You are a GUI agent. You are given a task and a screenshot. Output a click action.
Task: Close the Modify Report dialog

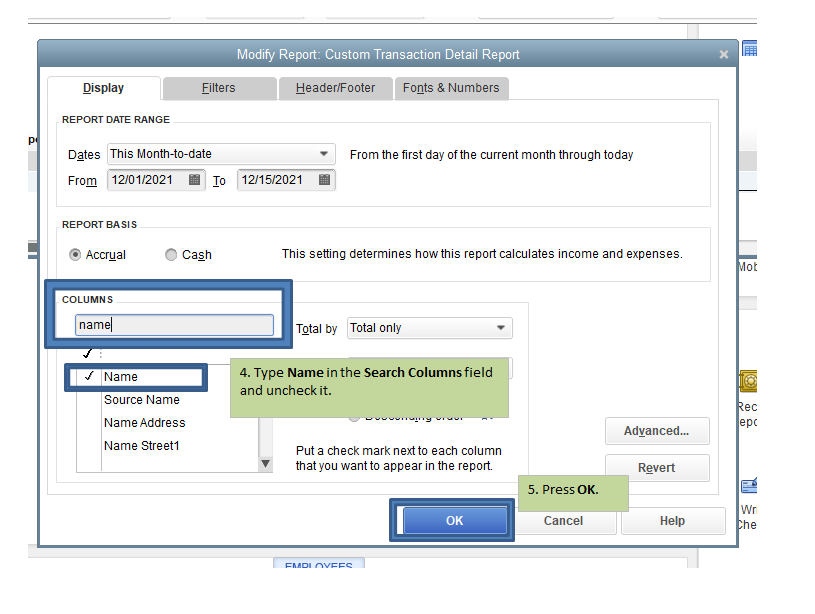point(724,55)
